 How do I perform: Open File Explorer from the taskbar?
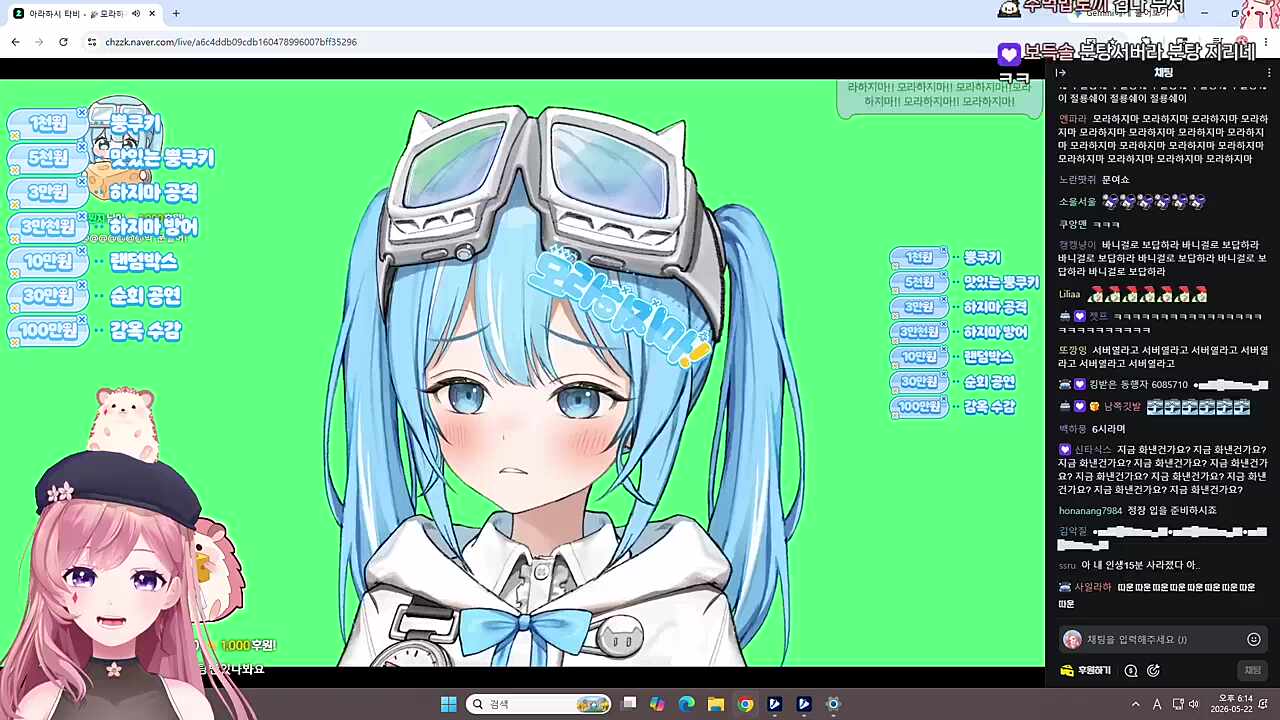[x=716, y=704]
